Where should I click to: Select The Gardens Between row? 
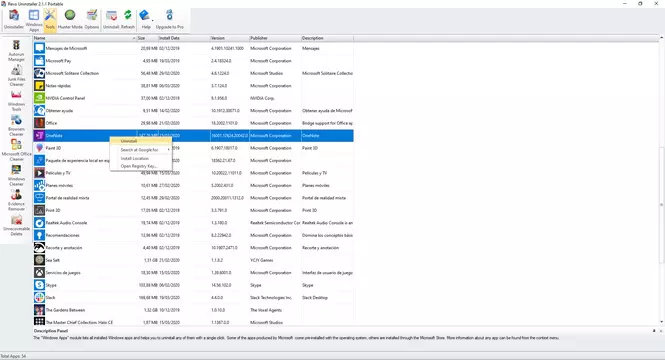click(193, 310)
